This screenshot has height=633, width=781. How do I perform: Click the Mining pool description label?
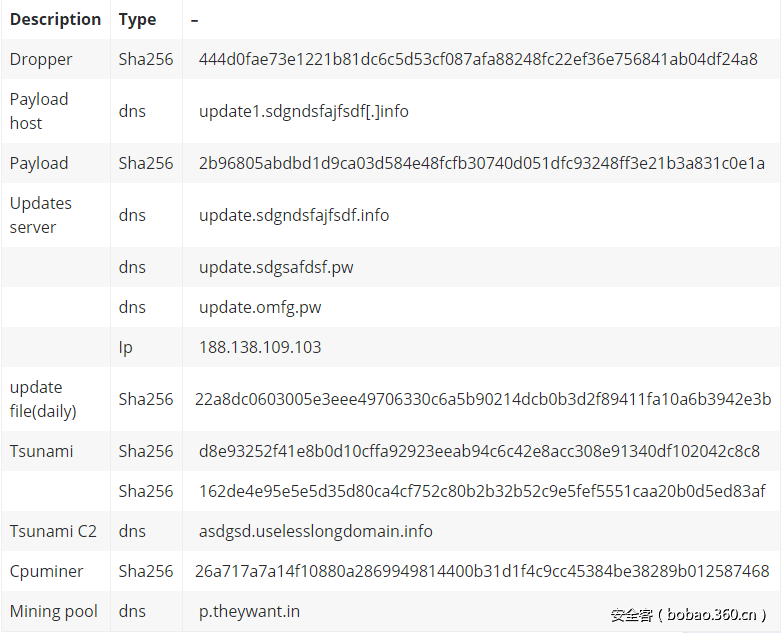click(x=54, y=611)
